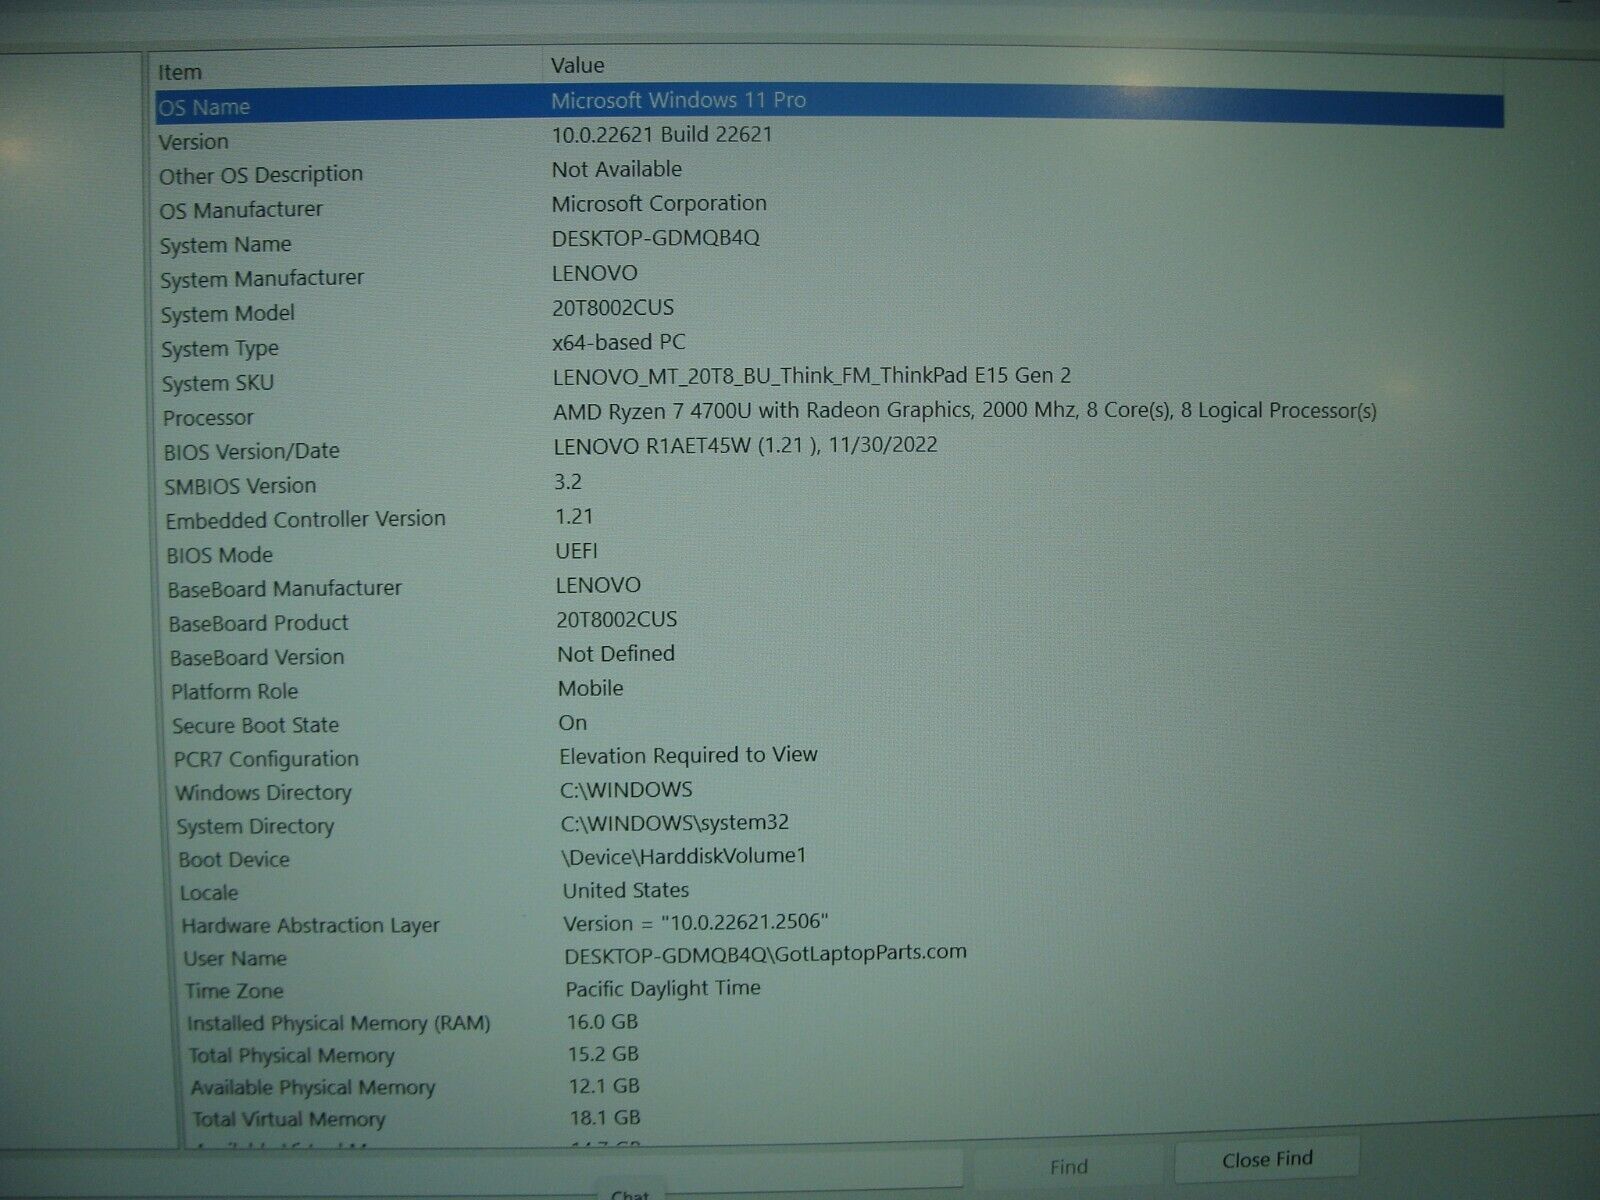This screenshot has width=1600, height=1200.
Task: Click the x64-based PC value
Action: click(619, 342)
